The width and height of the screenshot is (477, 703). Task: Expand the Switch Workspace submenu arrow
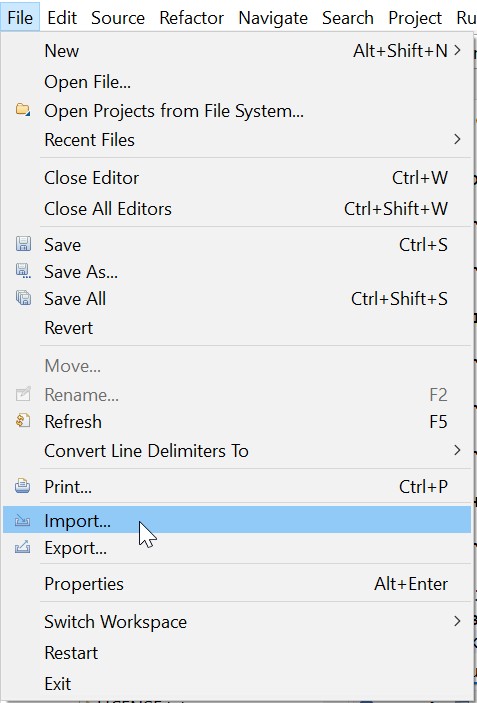coord(457,621)
